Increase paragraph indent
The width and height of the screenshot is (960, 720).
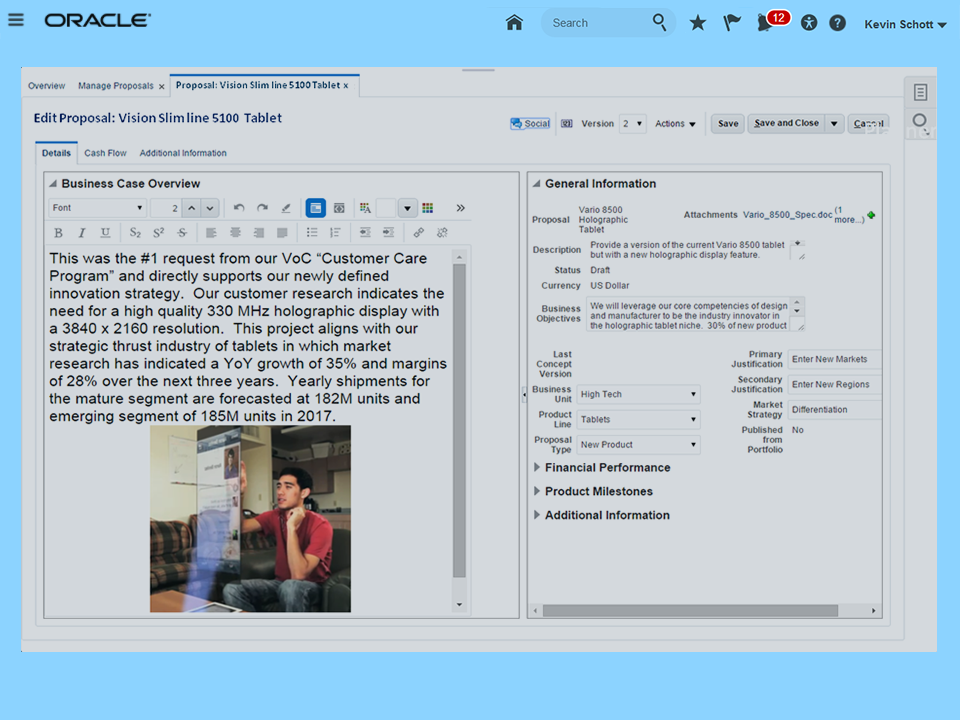click(388, 233)
